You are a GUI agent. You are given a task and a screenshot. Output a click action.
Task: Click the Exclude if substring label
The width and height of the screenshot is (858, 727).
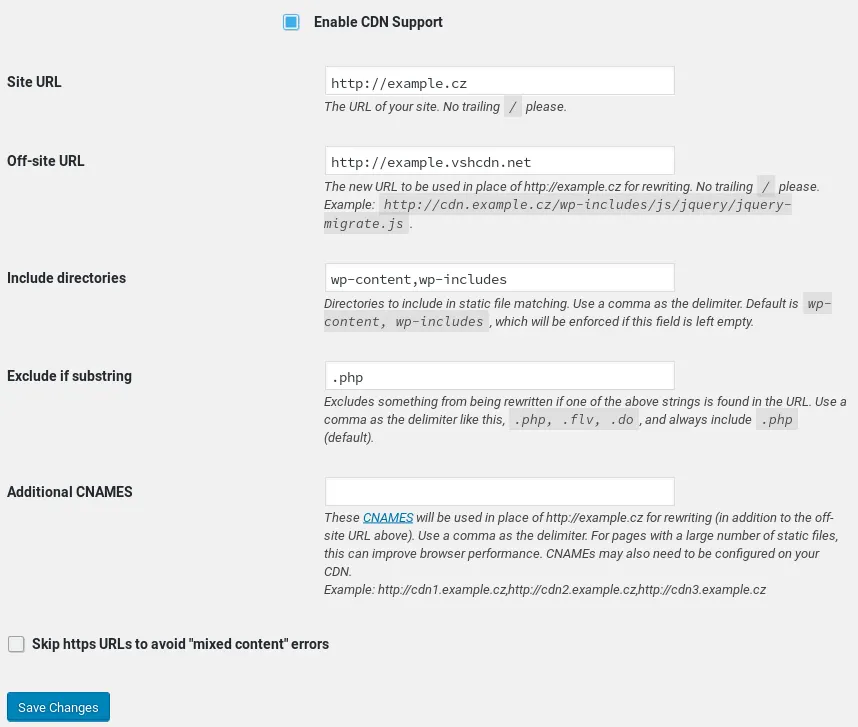pyautogui.click(x=69, y=376)
